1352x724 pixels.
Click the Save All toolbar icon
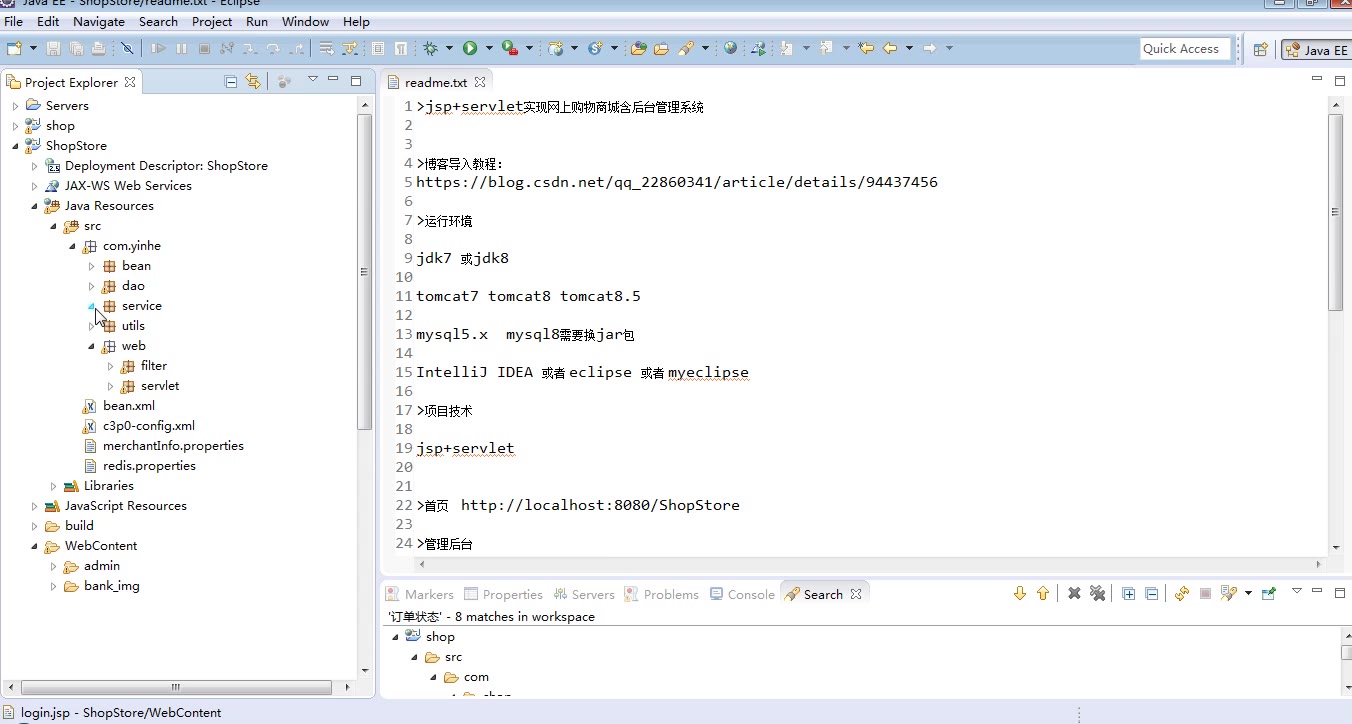pos(76,48)
